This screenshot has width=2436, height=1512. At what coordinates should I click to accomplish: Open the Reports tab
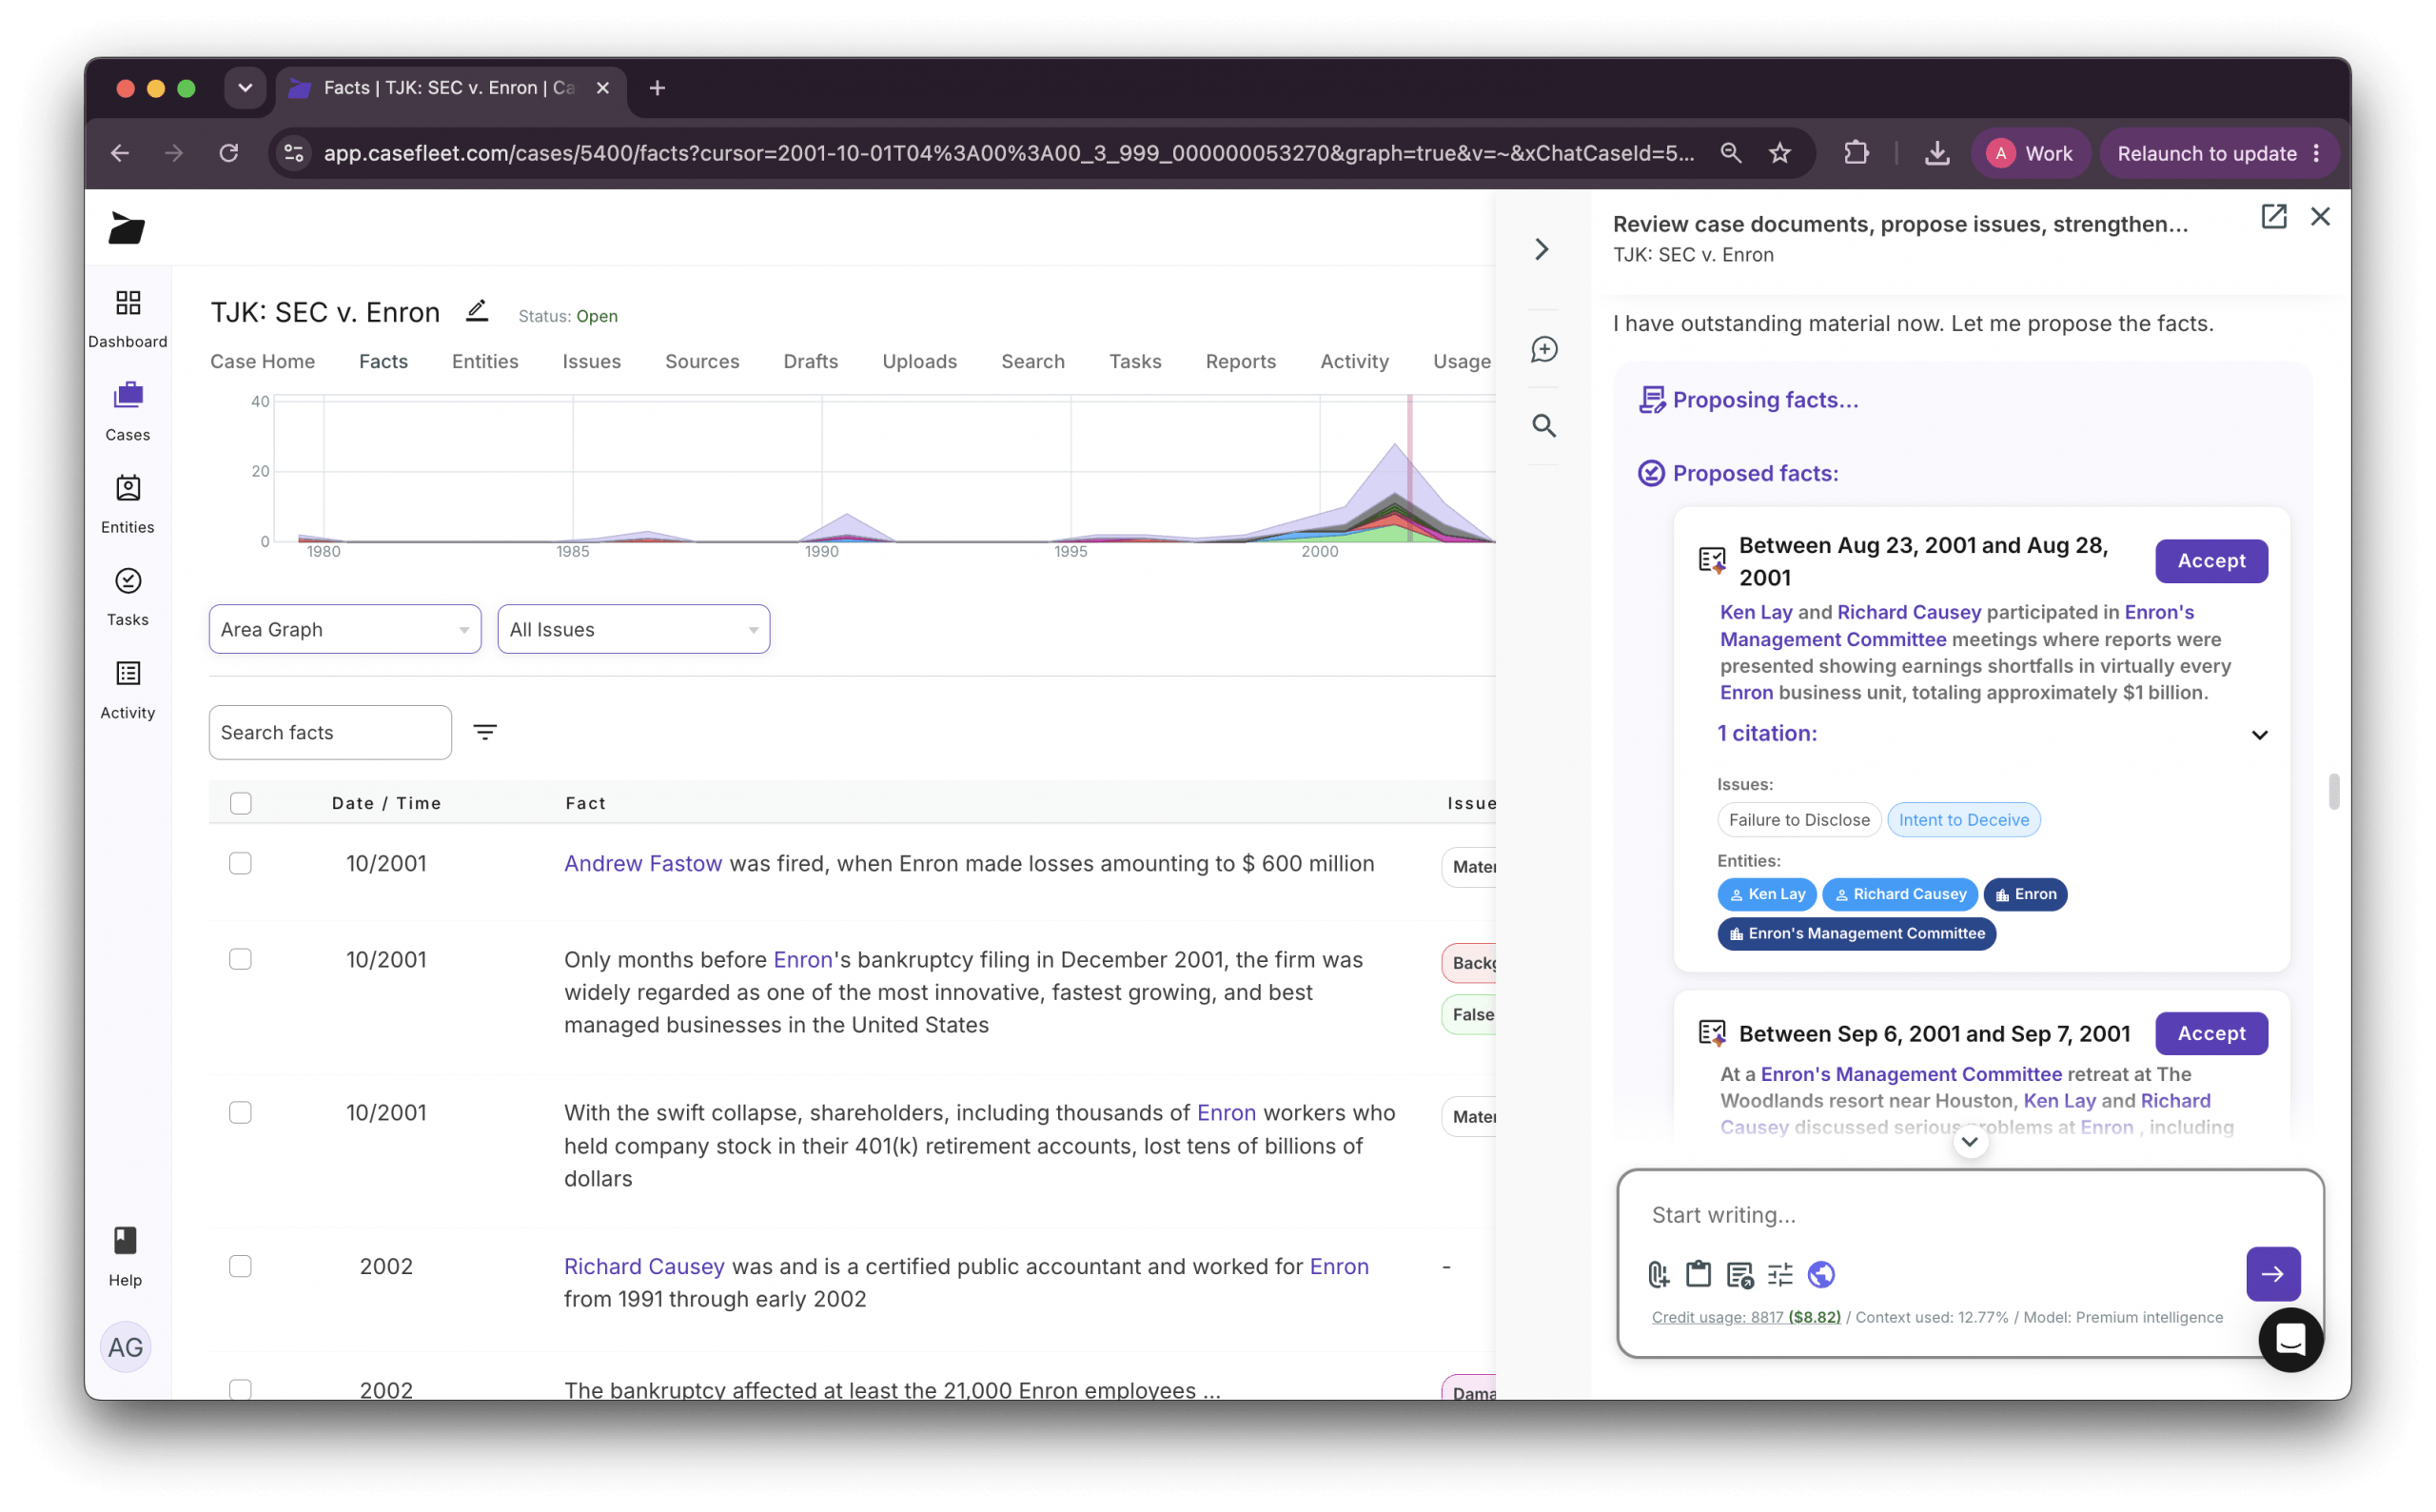click(1241, 361)
